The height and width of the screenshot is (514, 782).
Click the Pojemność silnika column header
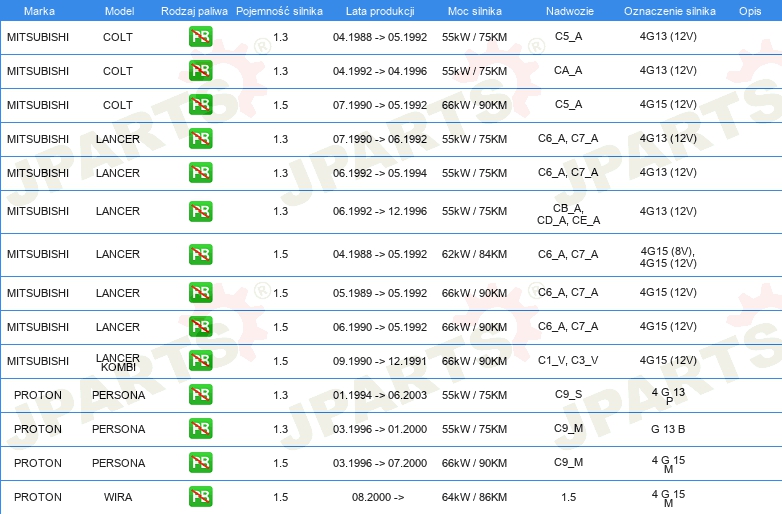[279, 11]
